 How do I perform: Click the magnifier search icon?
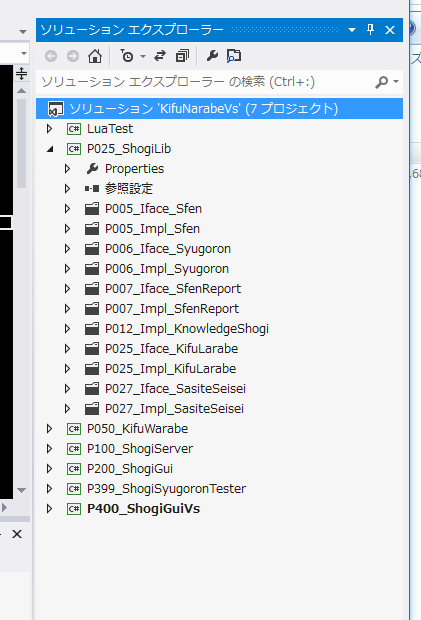click(x=381, y=82)
